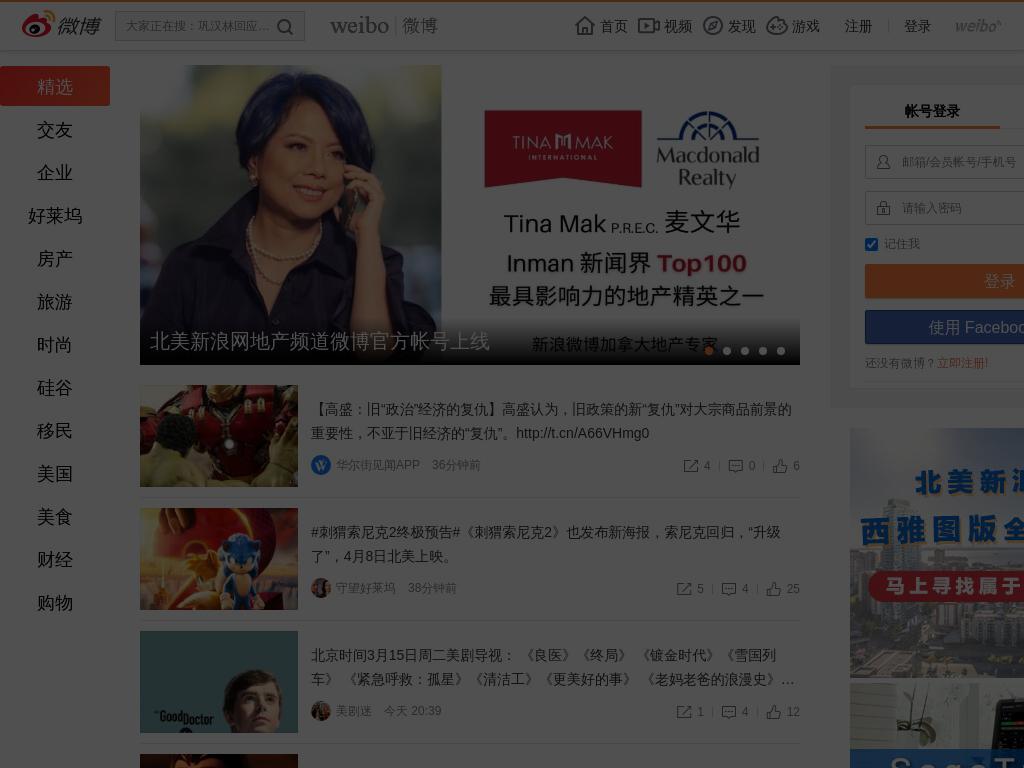Viewport: 1024px width, 768px height.
Task: Select the 房产 category
Action: (x=55, y=259)
